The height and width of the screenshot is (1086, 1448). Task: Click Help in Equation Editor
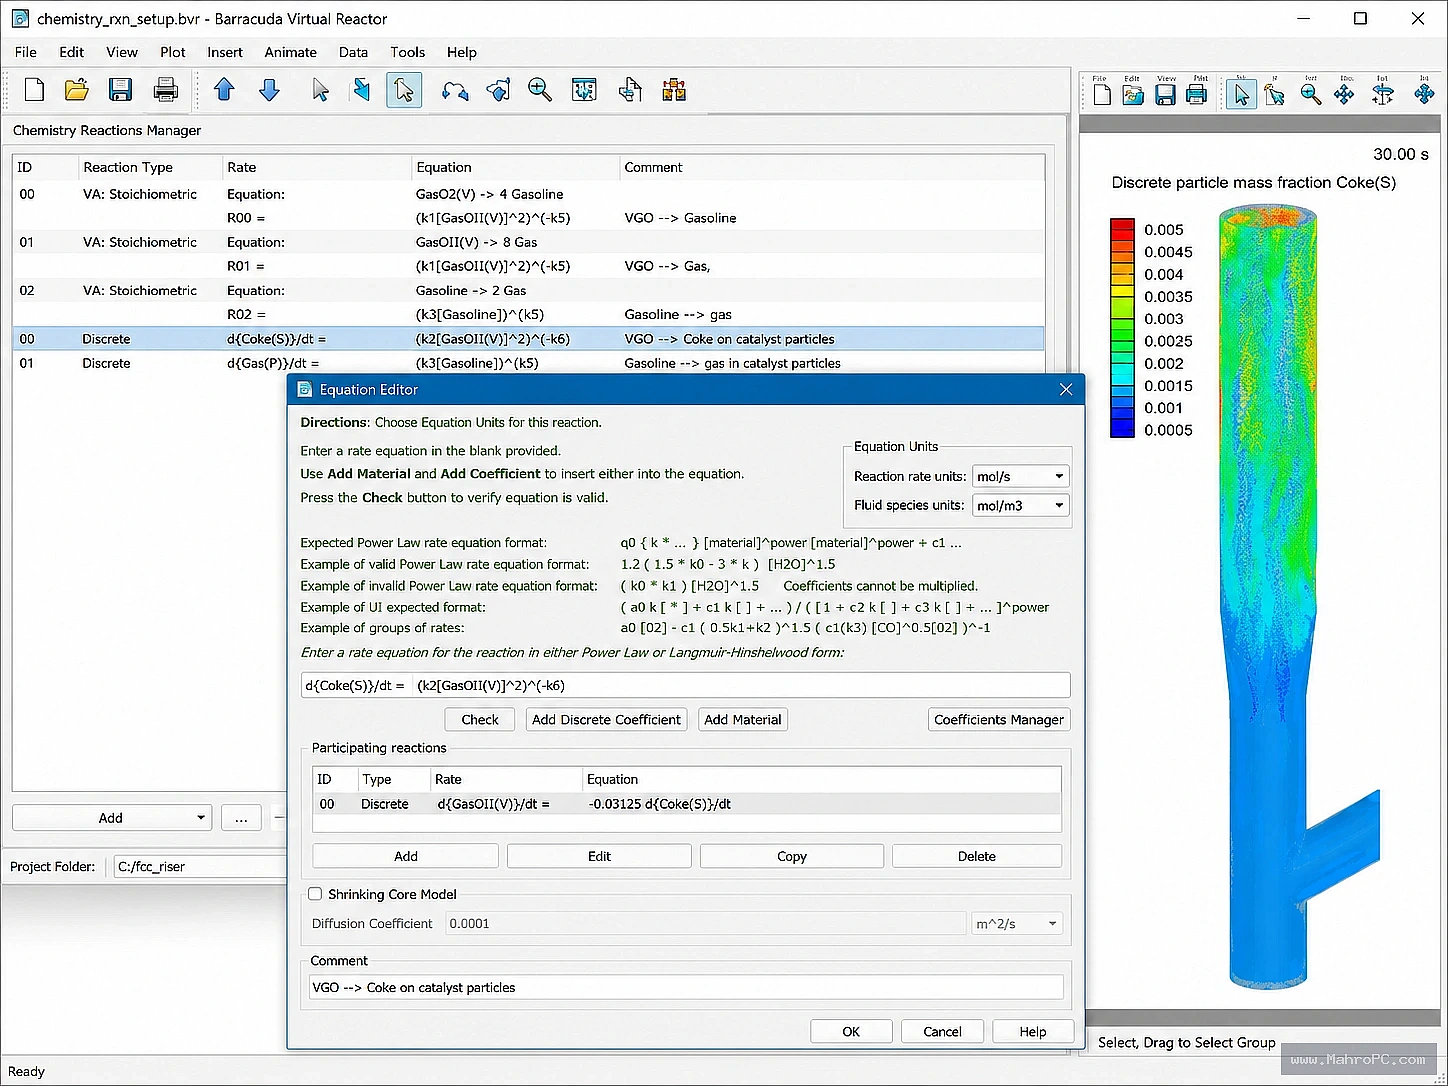pos(1033,1031)
